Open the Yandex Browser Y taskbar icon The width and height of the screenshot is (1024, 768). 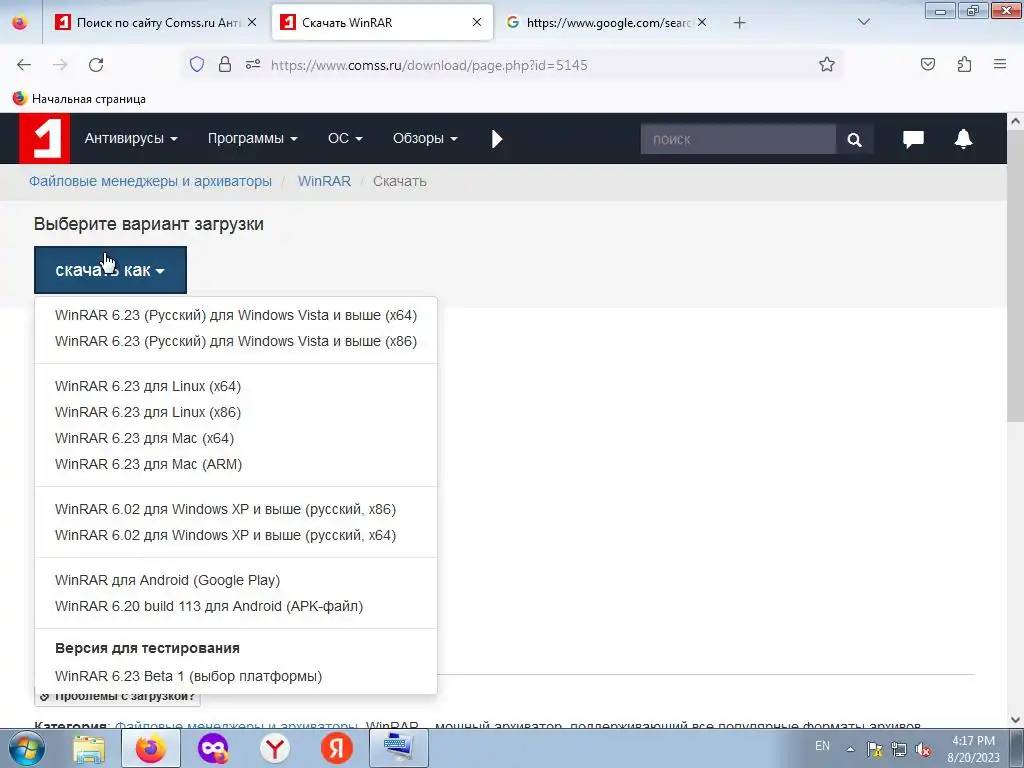(x=275, y=748)
